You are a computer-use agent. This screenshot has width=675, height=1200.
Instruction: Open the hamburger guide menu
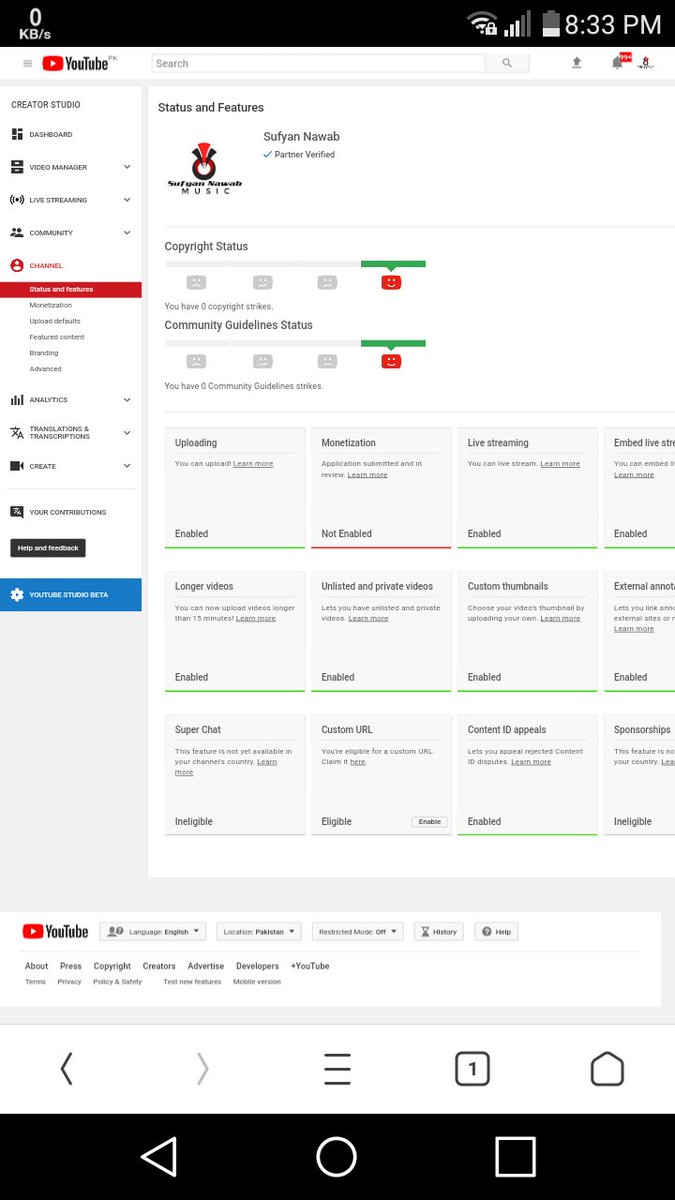[x=27, y=63]
